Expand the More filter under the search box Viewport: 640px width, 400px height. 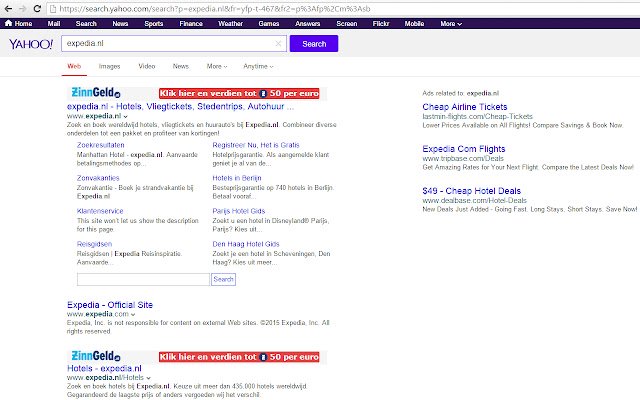[217, 66]
